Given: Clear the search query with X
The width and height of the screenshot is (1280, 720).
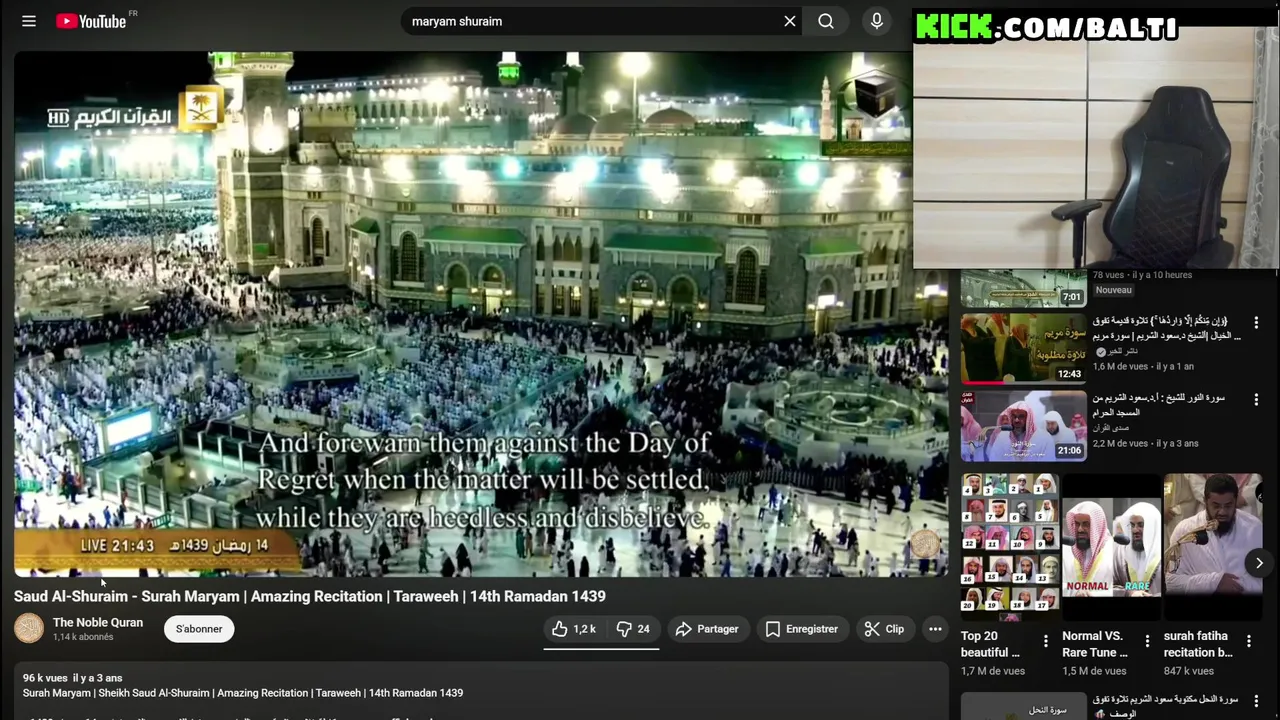Looking at the screenshot, I should coord(790,21).
